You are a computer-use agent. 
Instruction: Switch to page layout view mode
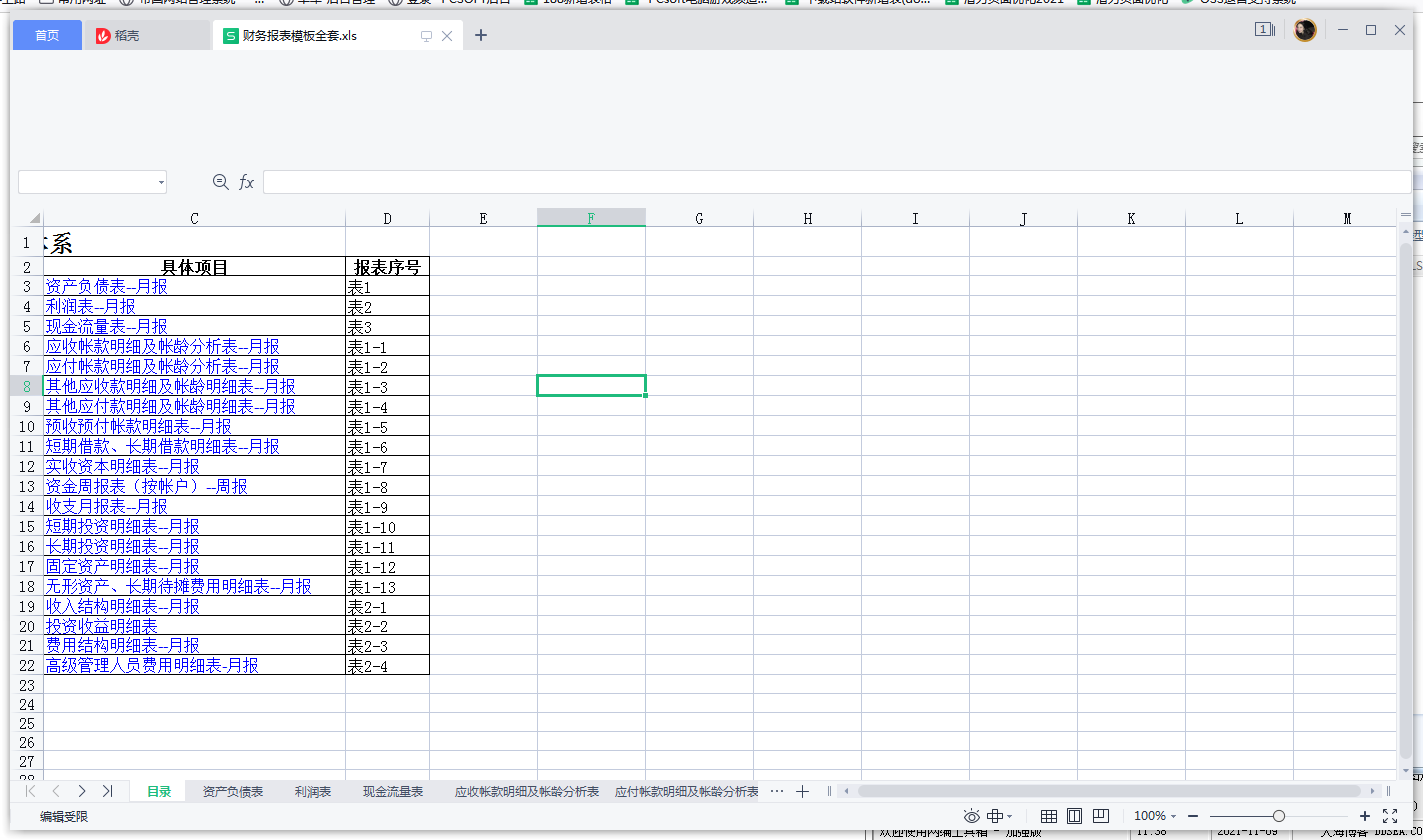[1075, 816]
